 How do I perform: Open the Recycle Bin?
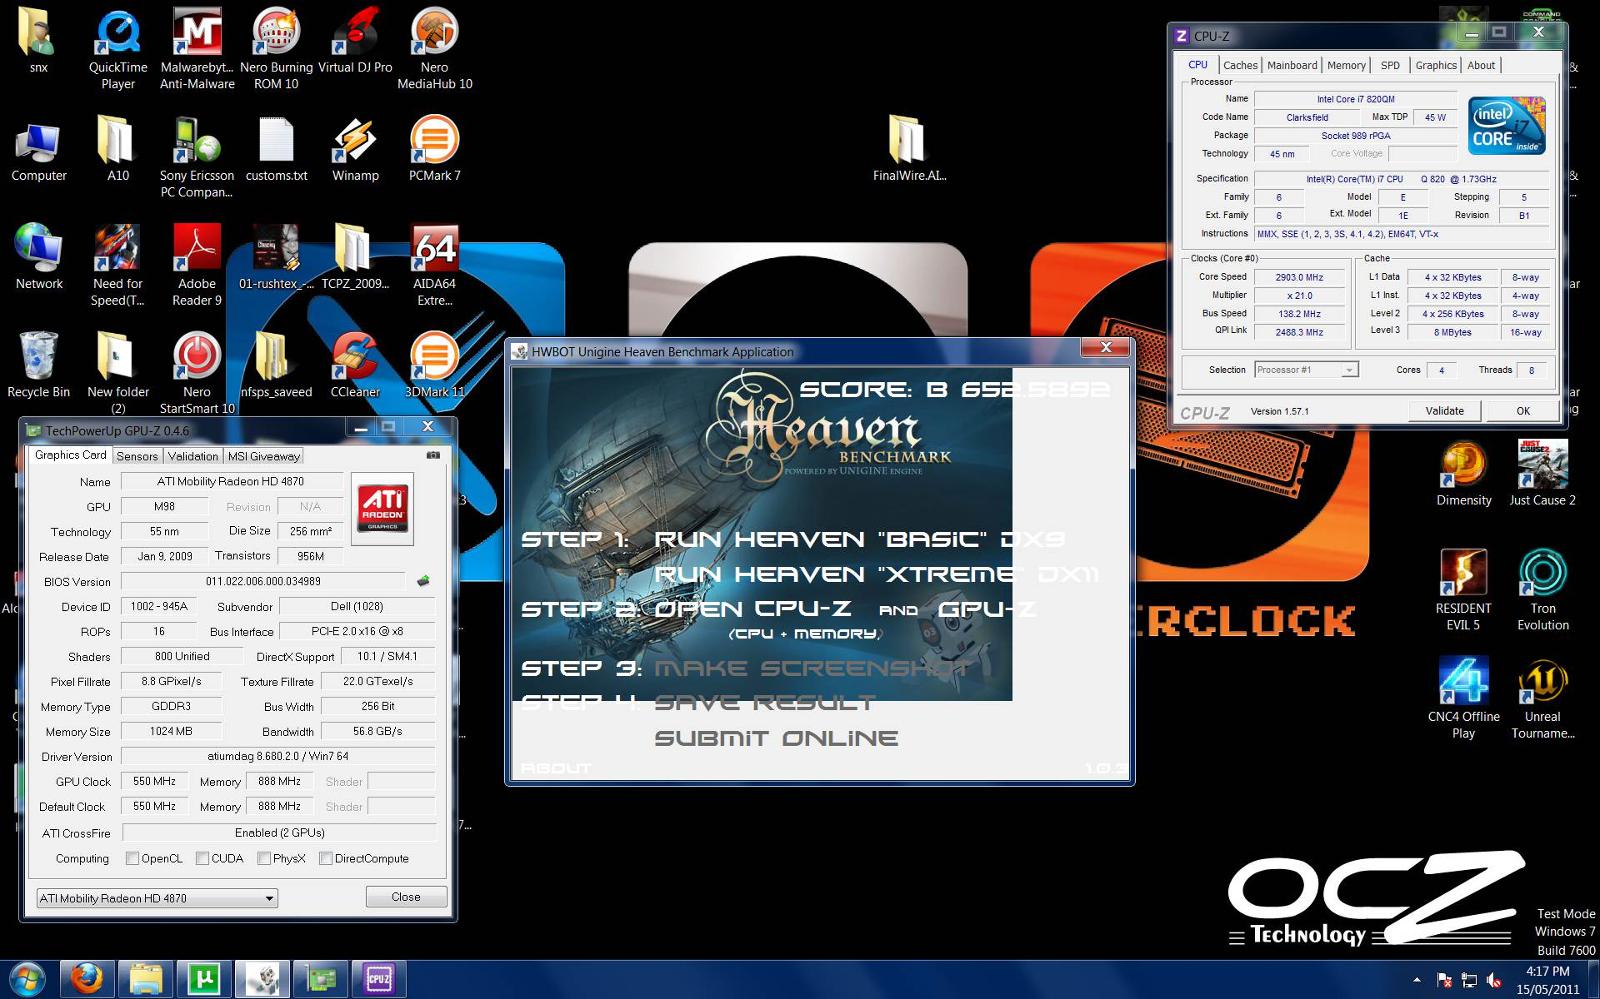coord(39,365)
